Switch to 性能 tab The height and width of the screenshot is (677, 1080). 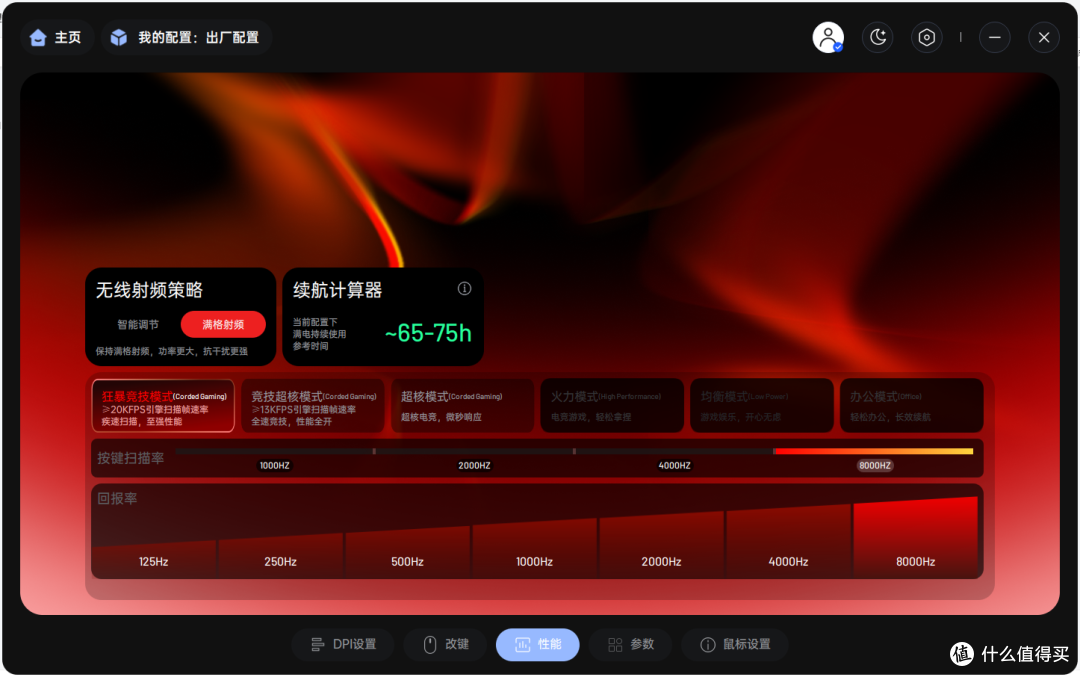pos(537,645)
